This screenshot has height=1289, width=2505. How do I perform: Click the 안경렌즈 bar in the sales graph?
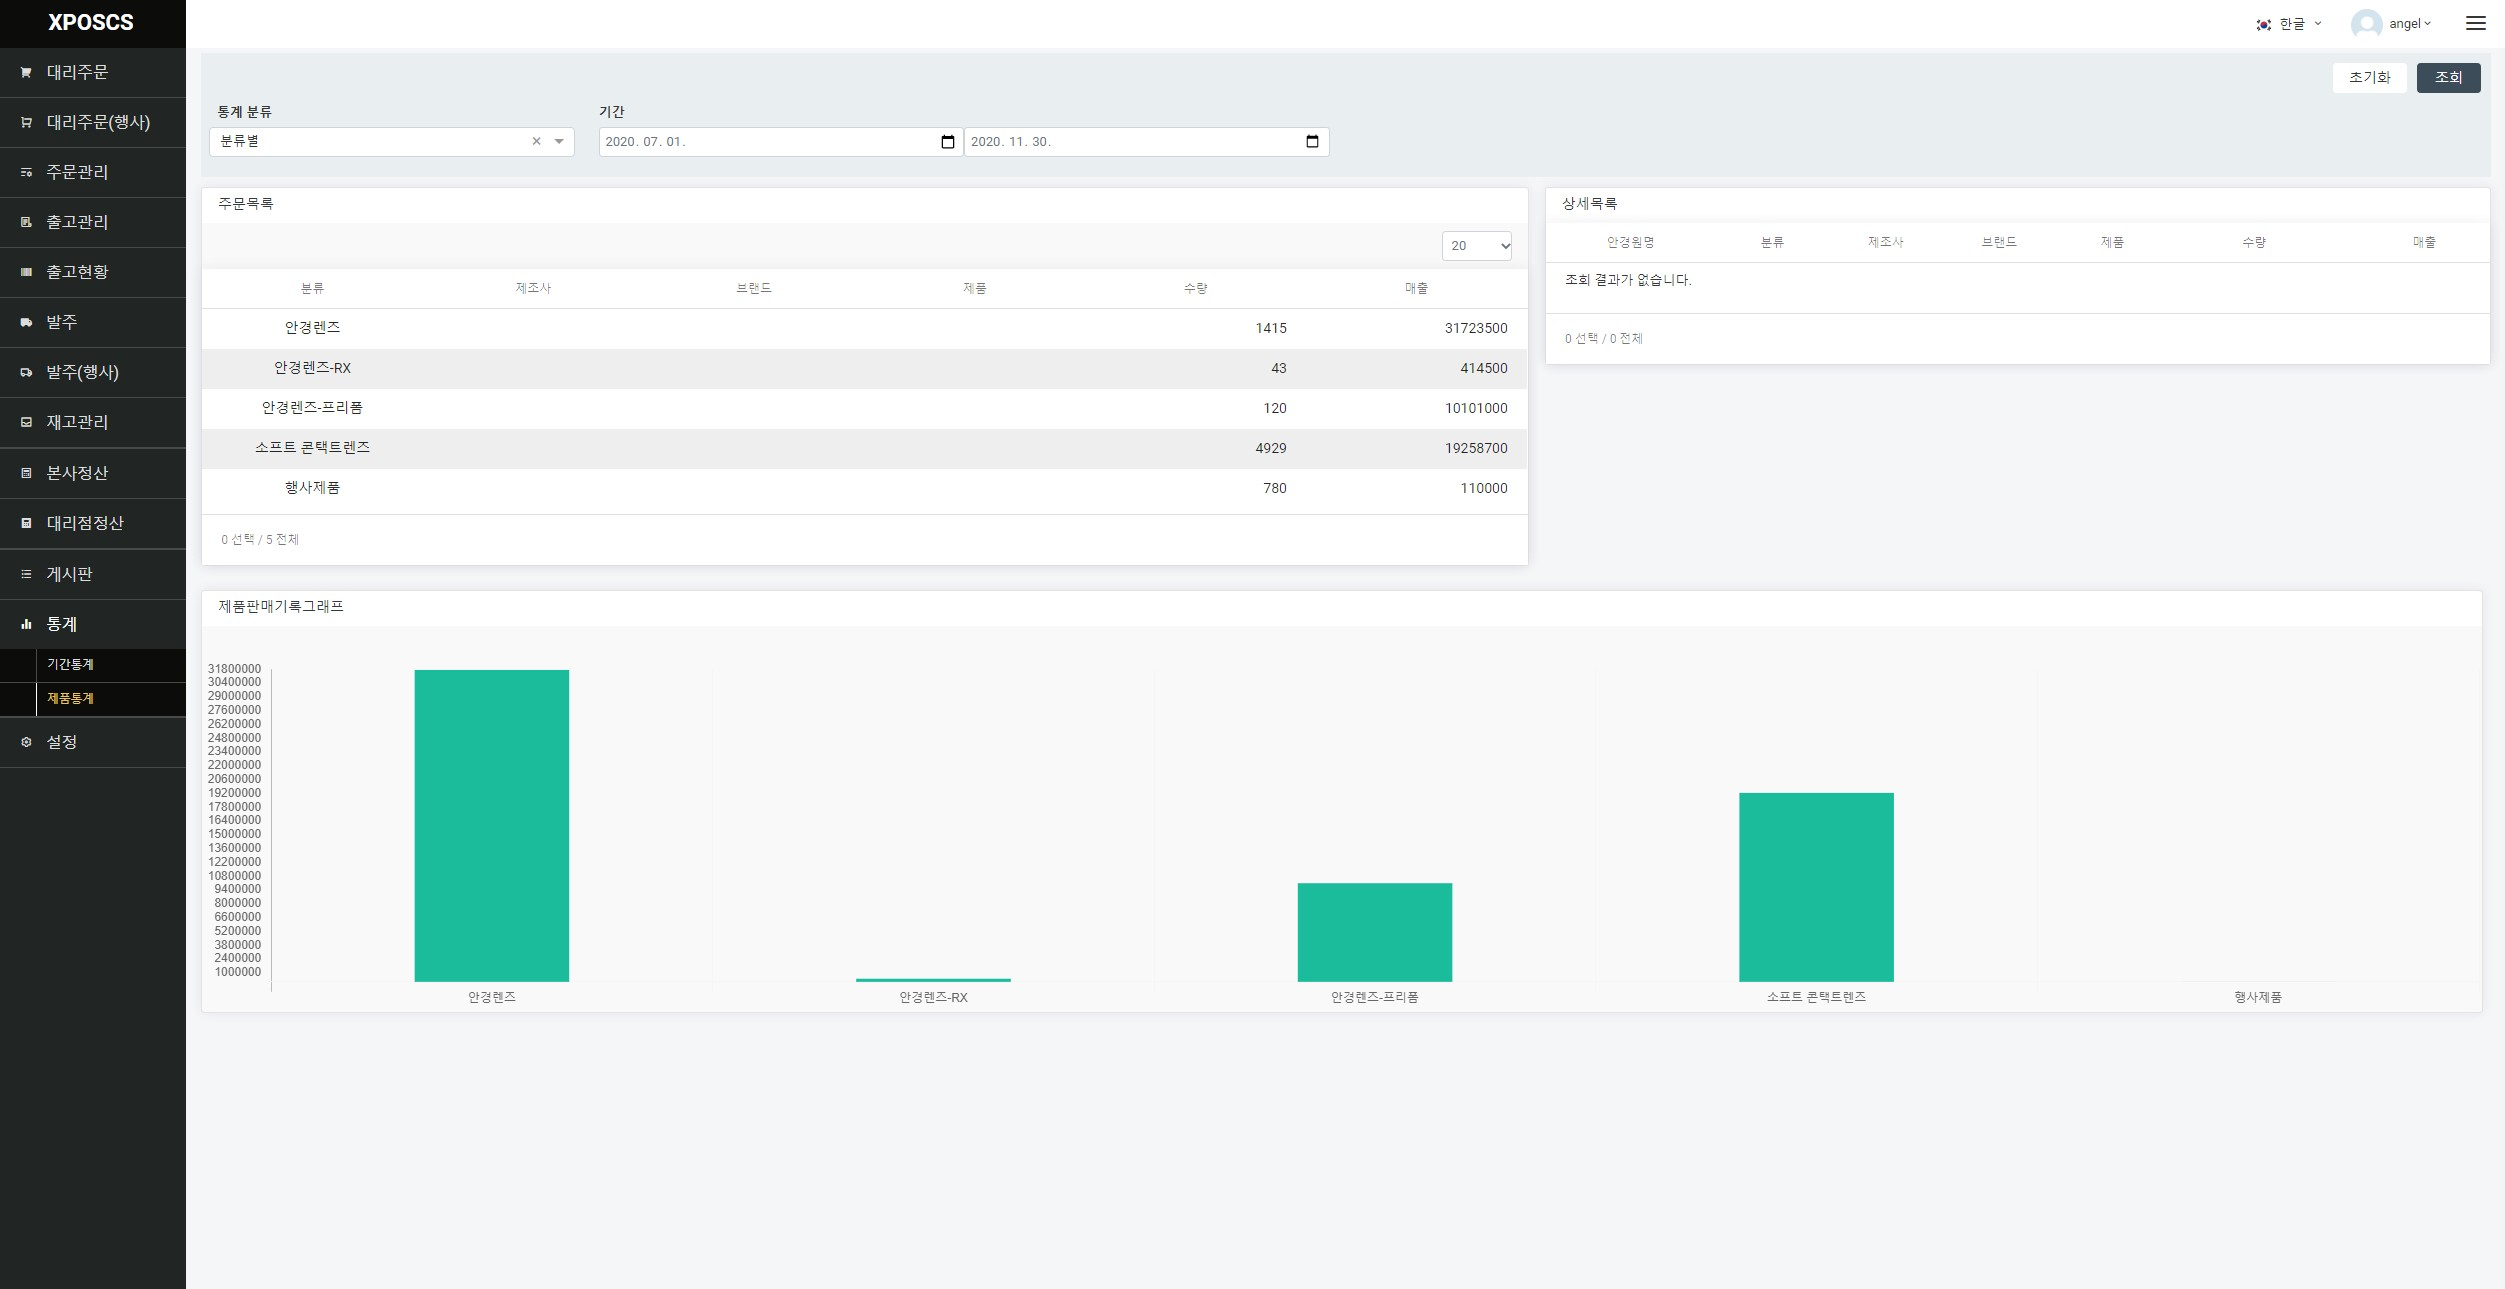pos(491,825)
